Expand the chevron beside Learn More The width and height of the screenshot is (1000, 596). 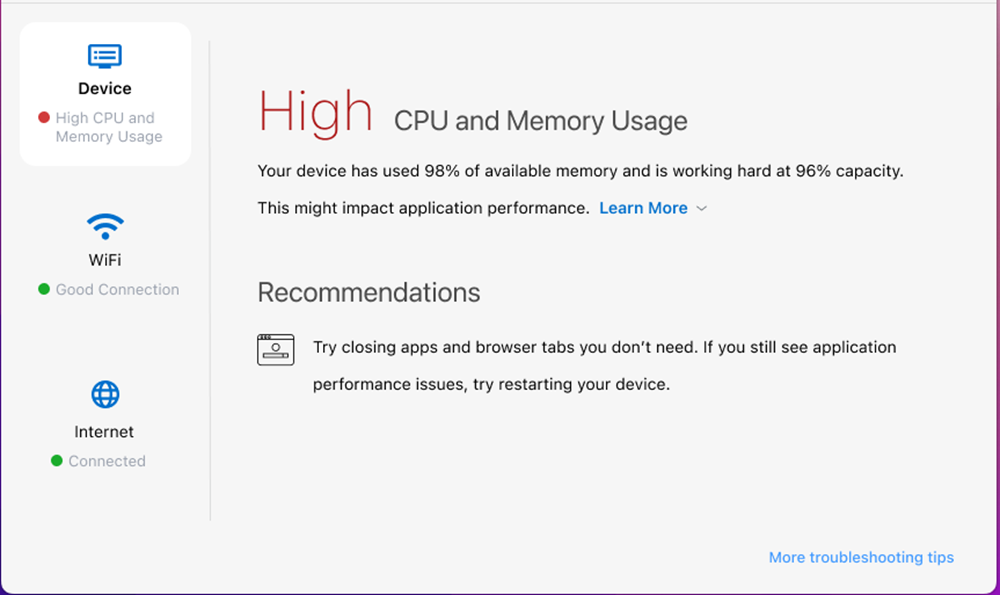pyautogui.click(x=702, y=209)
